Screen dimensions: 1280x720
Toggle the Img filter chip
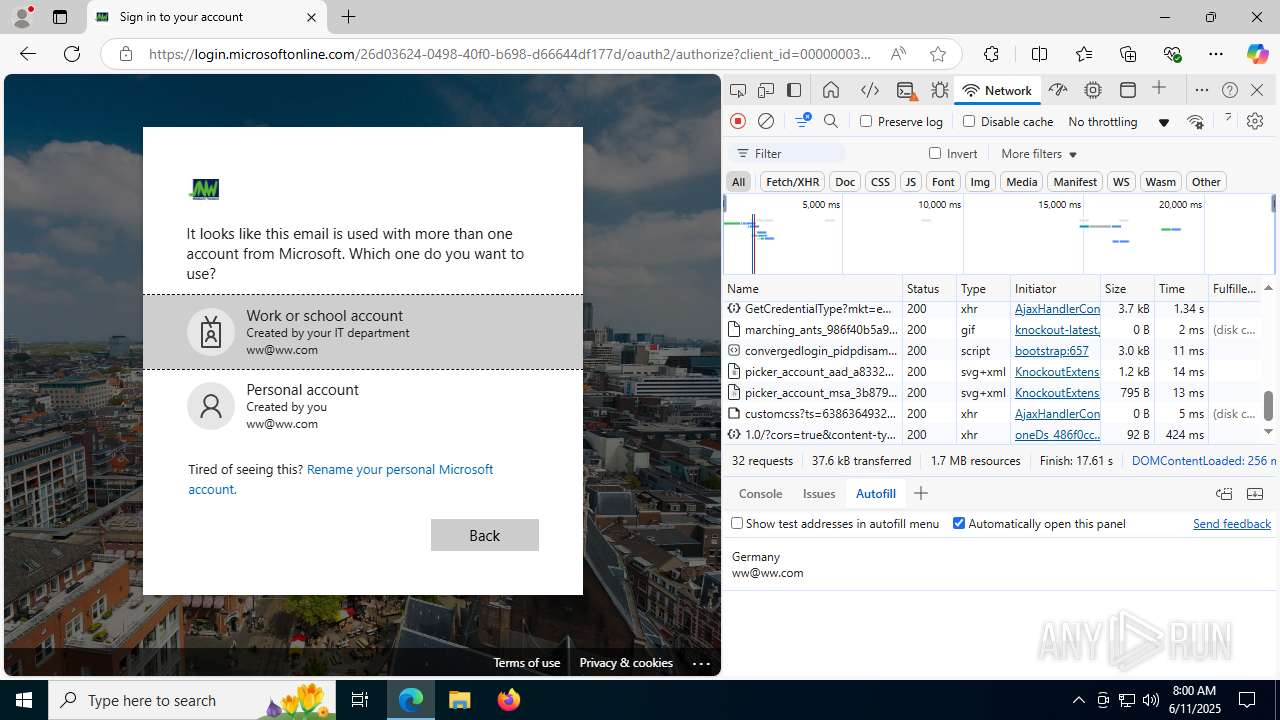click(x=980, y=181)
